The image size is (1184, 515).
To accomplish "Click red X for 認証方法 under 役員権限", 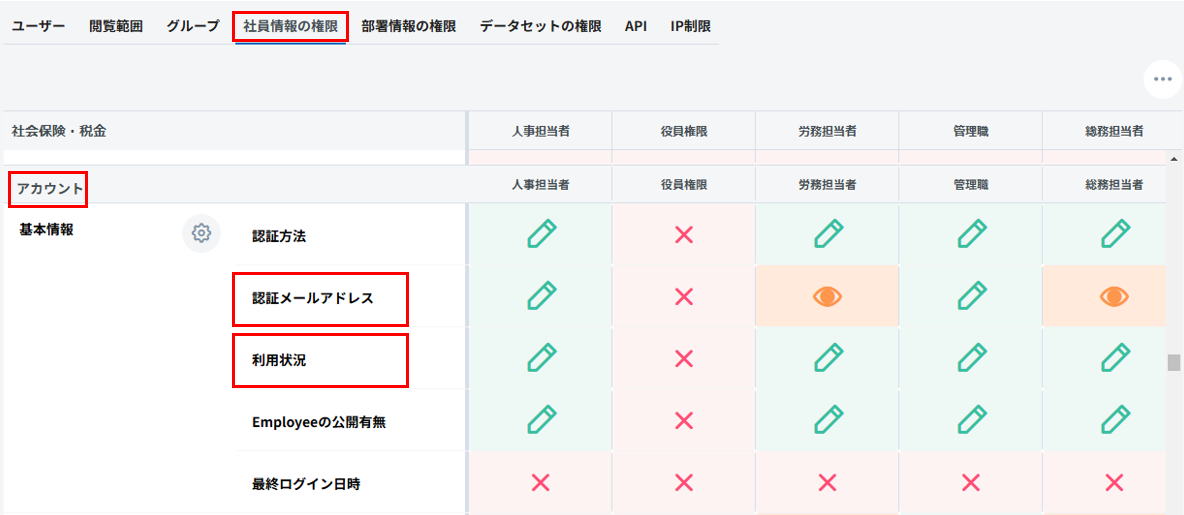I will click(x=684, y=234).
